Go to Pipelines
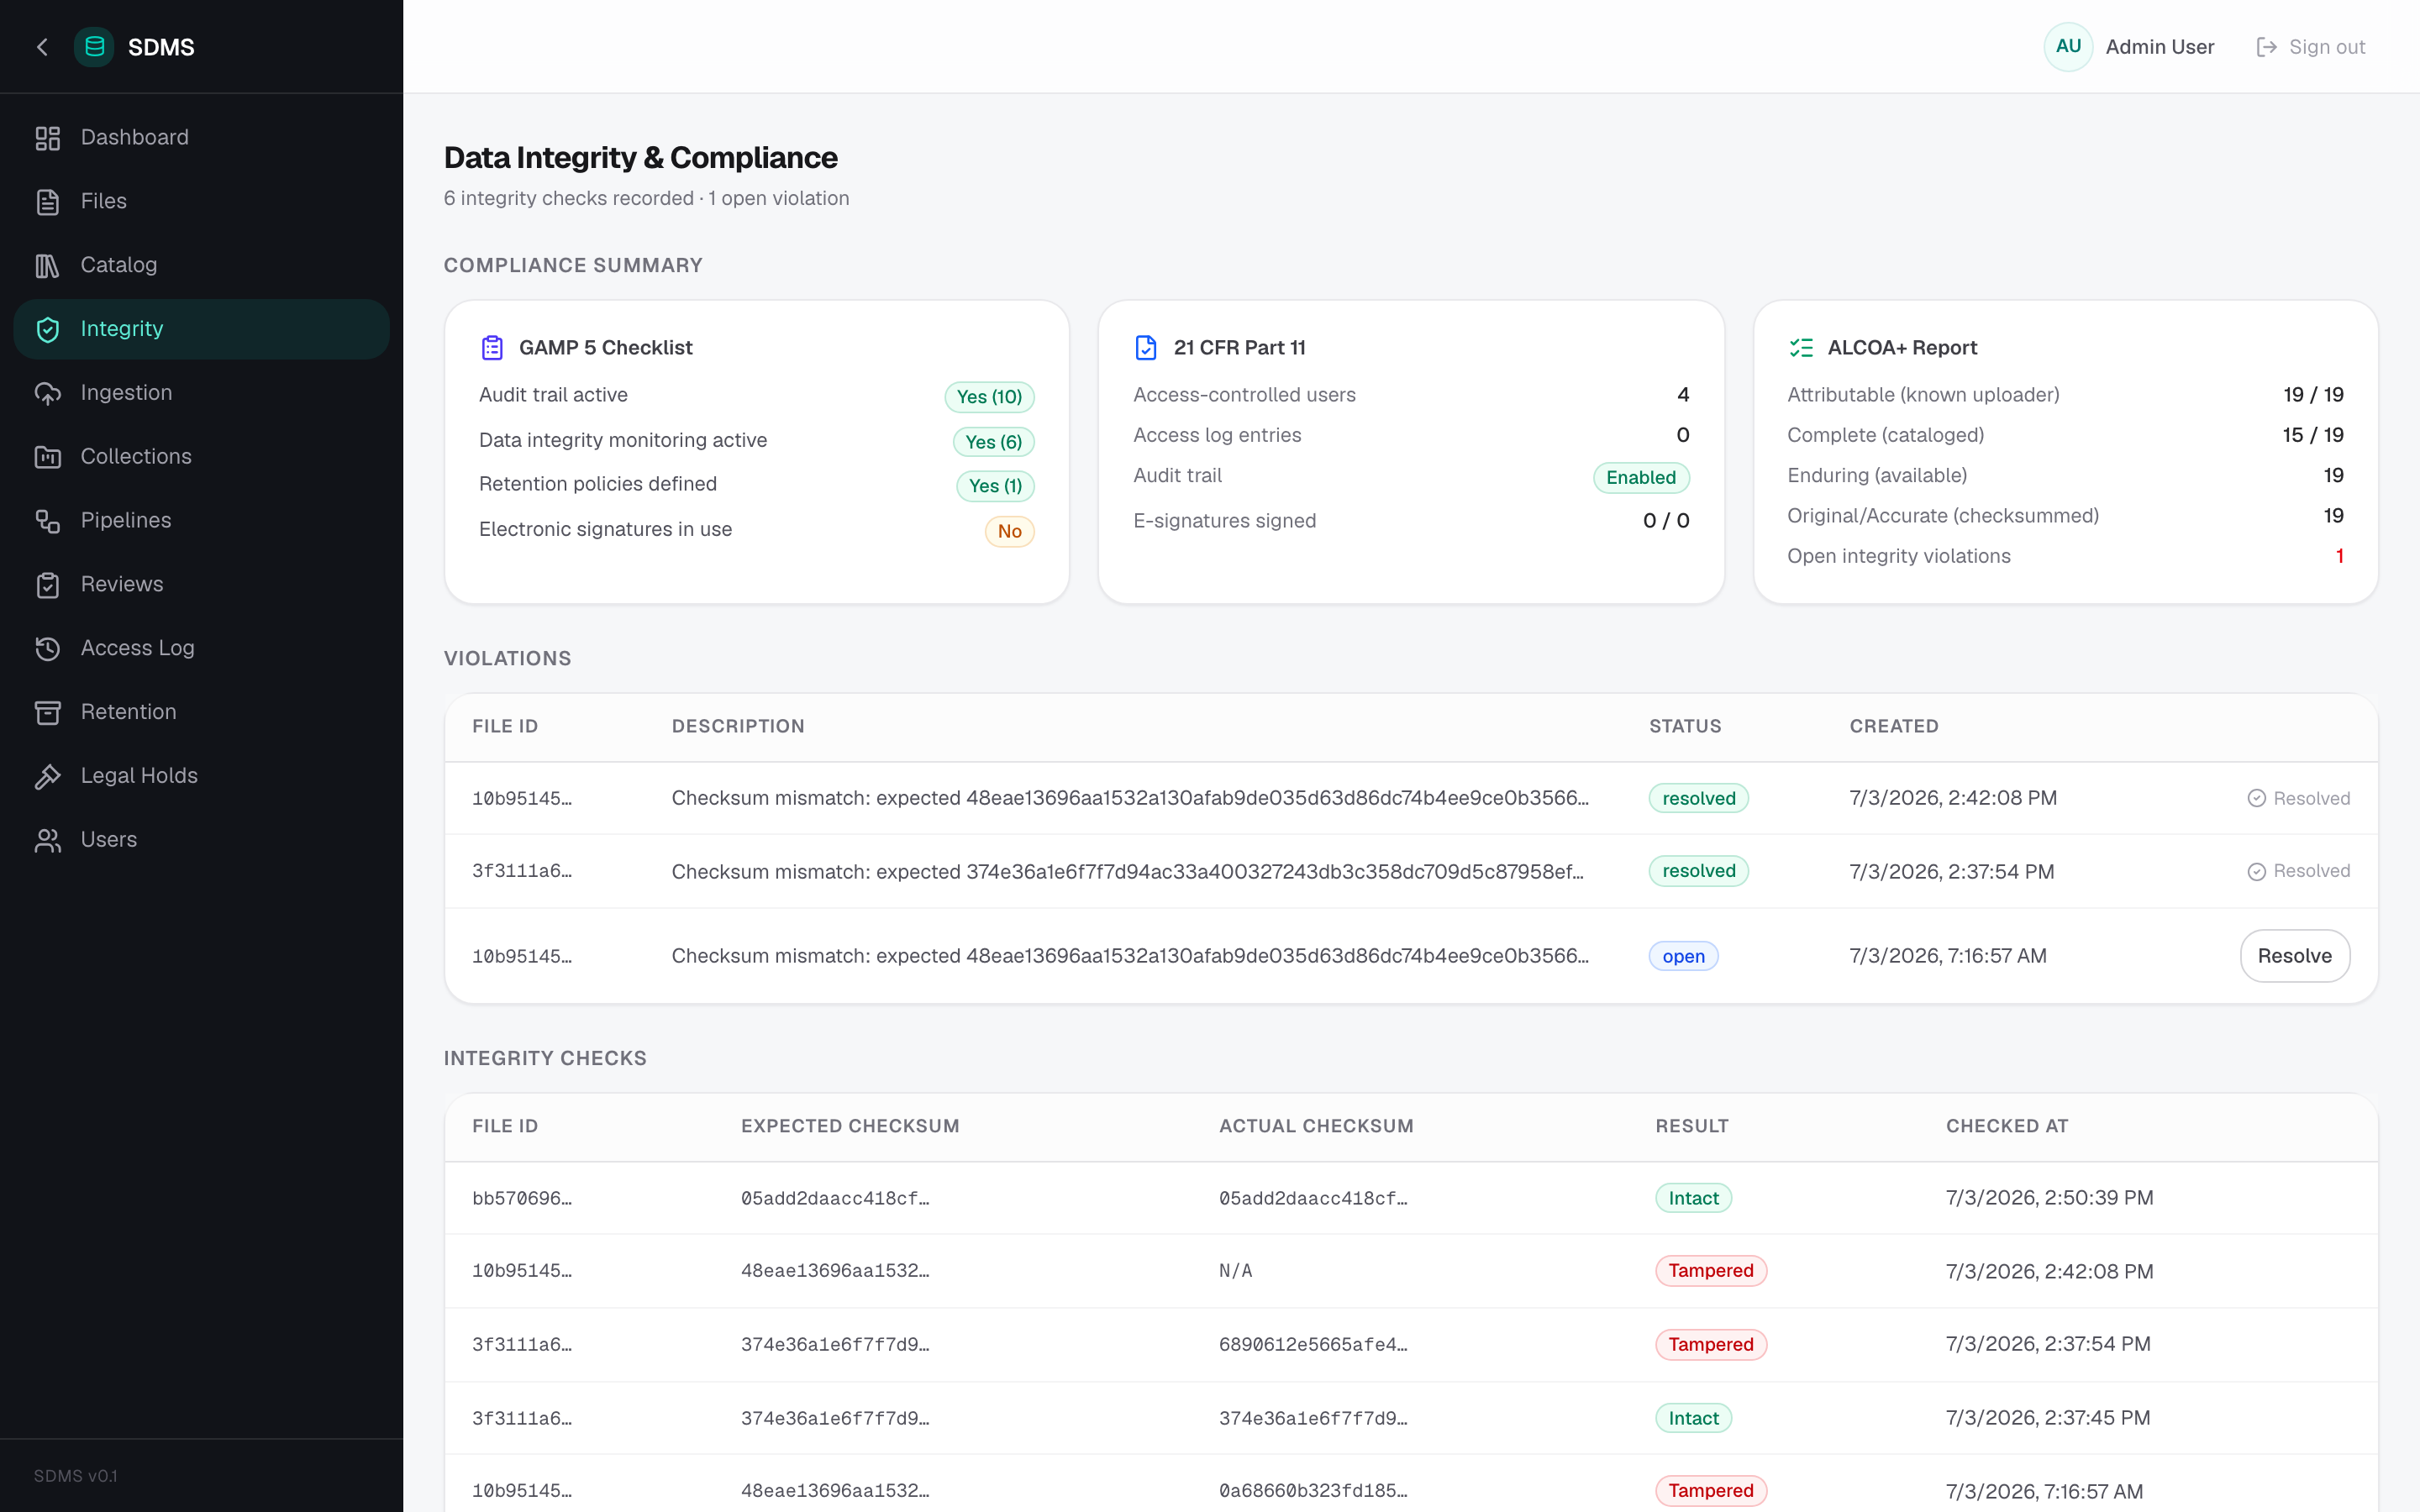The width and height of the screenshot is (2420, 1512). pyautogui.click(x=201, y=521)
